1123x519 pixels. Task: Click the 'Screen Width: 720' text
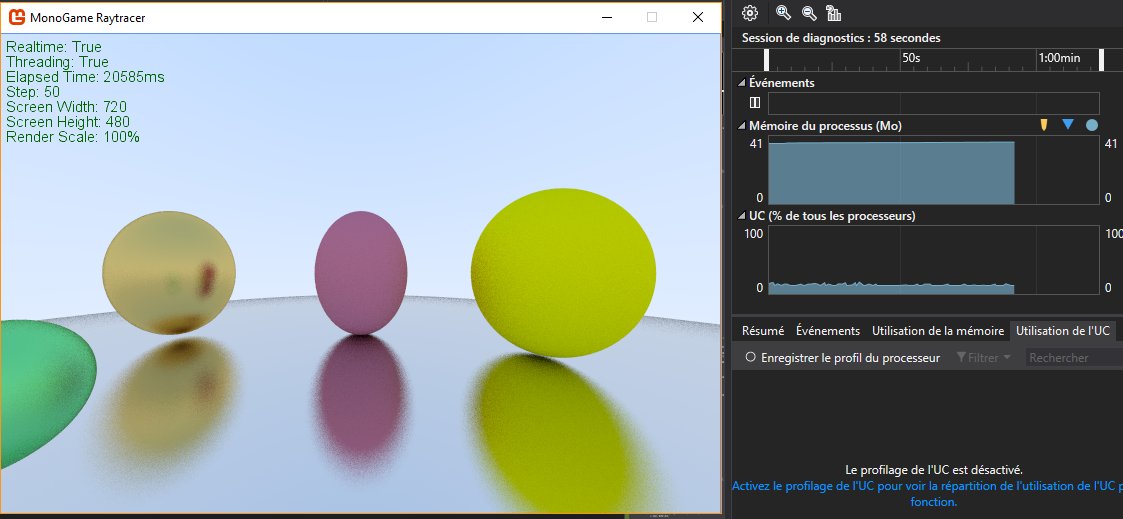point(67,107)
